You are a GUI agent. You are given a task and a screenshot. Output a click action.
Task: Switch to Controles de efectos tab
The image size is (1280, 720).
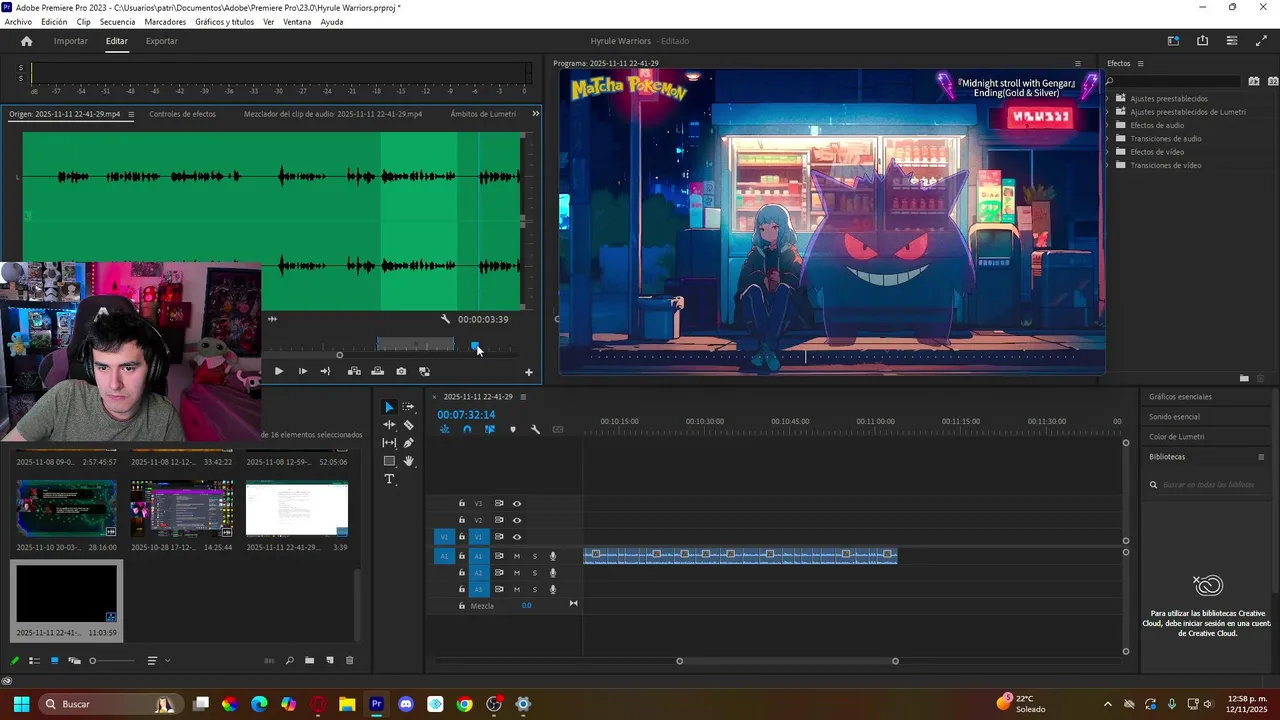point(182,114)
